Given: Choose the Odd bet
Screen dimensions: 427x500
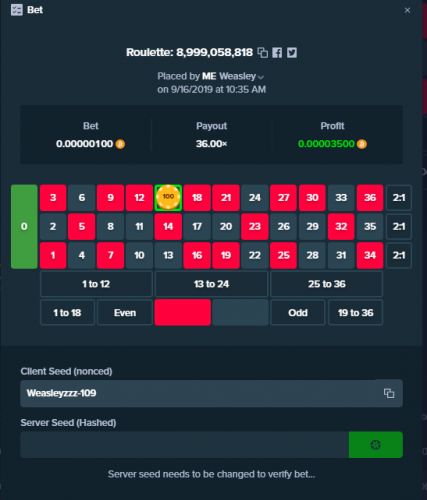Looking at the screenshot, I should (298, 313).
